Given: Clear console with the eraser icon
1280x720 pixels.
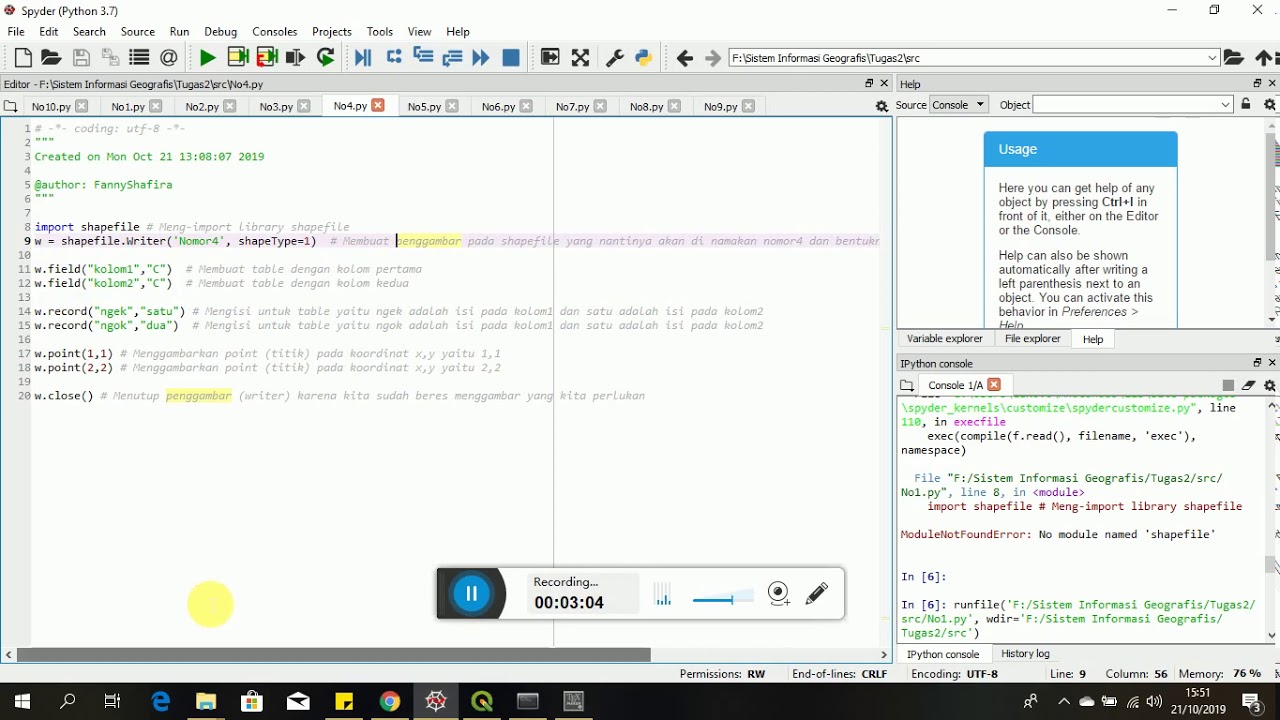Looking at the screenshot, I should point(1249,385).
